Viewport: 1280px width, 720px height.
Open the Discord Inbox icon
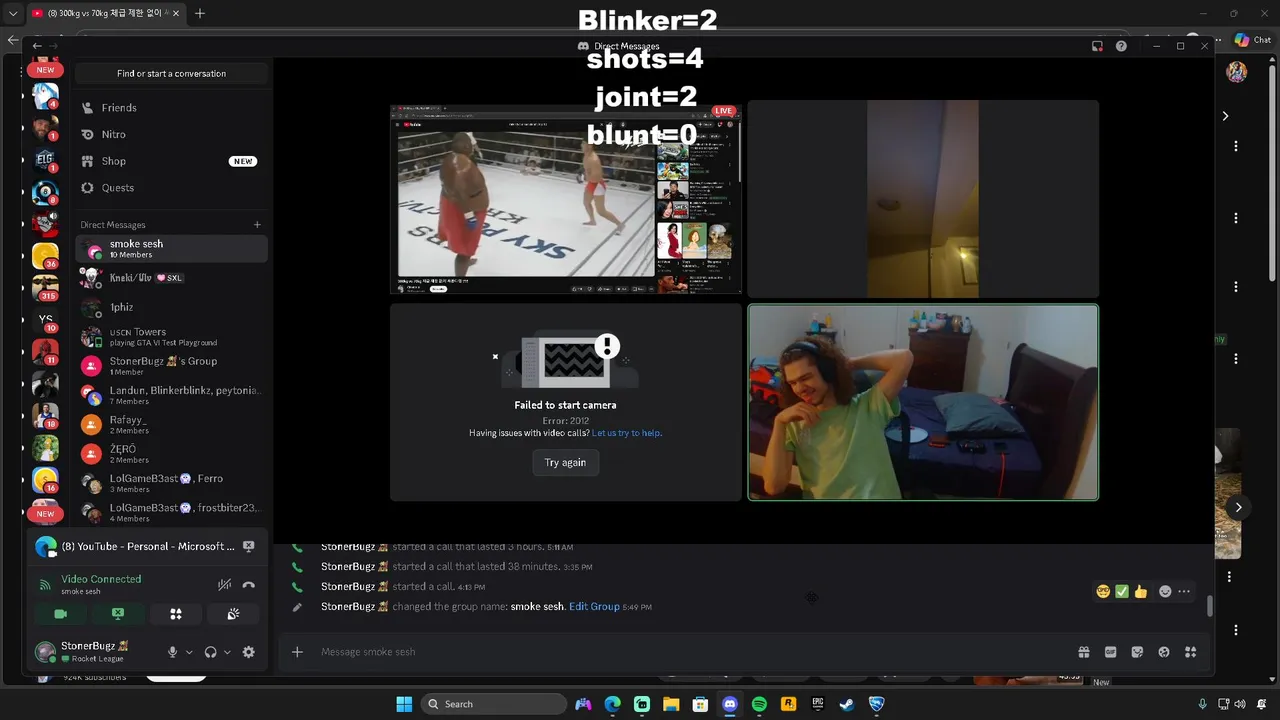click(x=1097, y=46)
